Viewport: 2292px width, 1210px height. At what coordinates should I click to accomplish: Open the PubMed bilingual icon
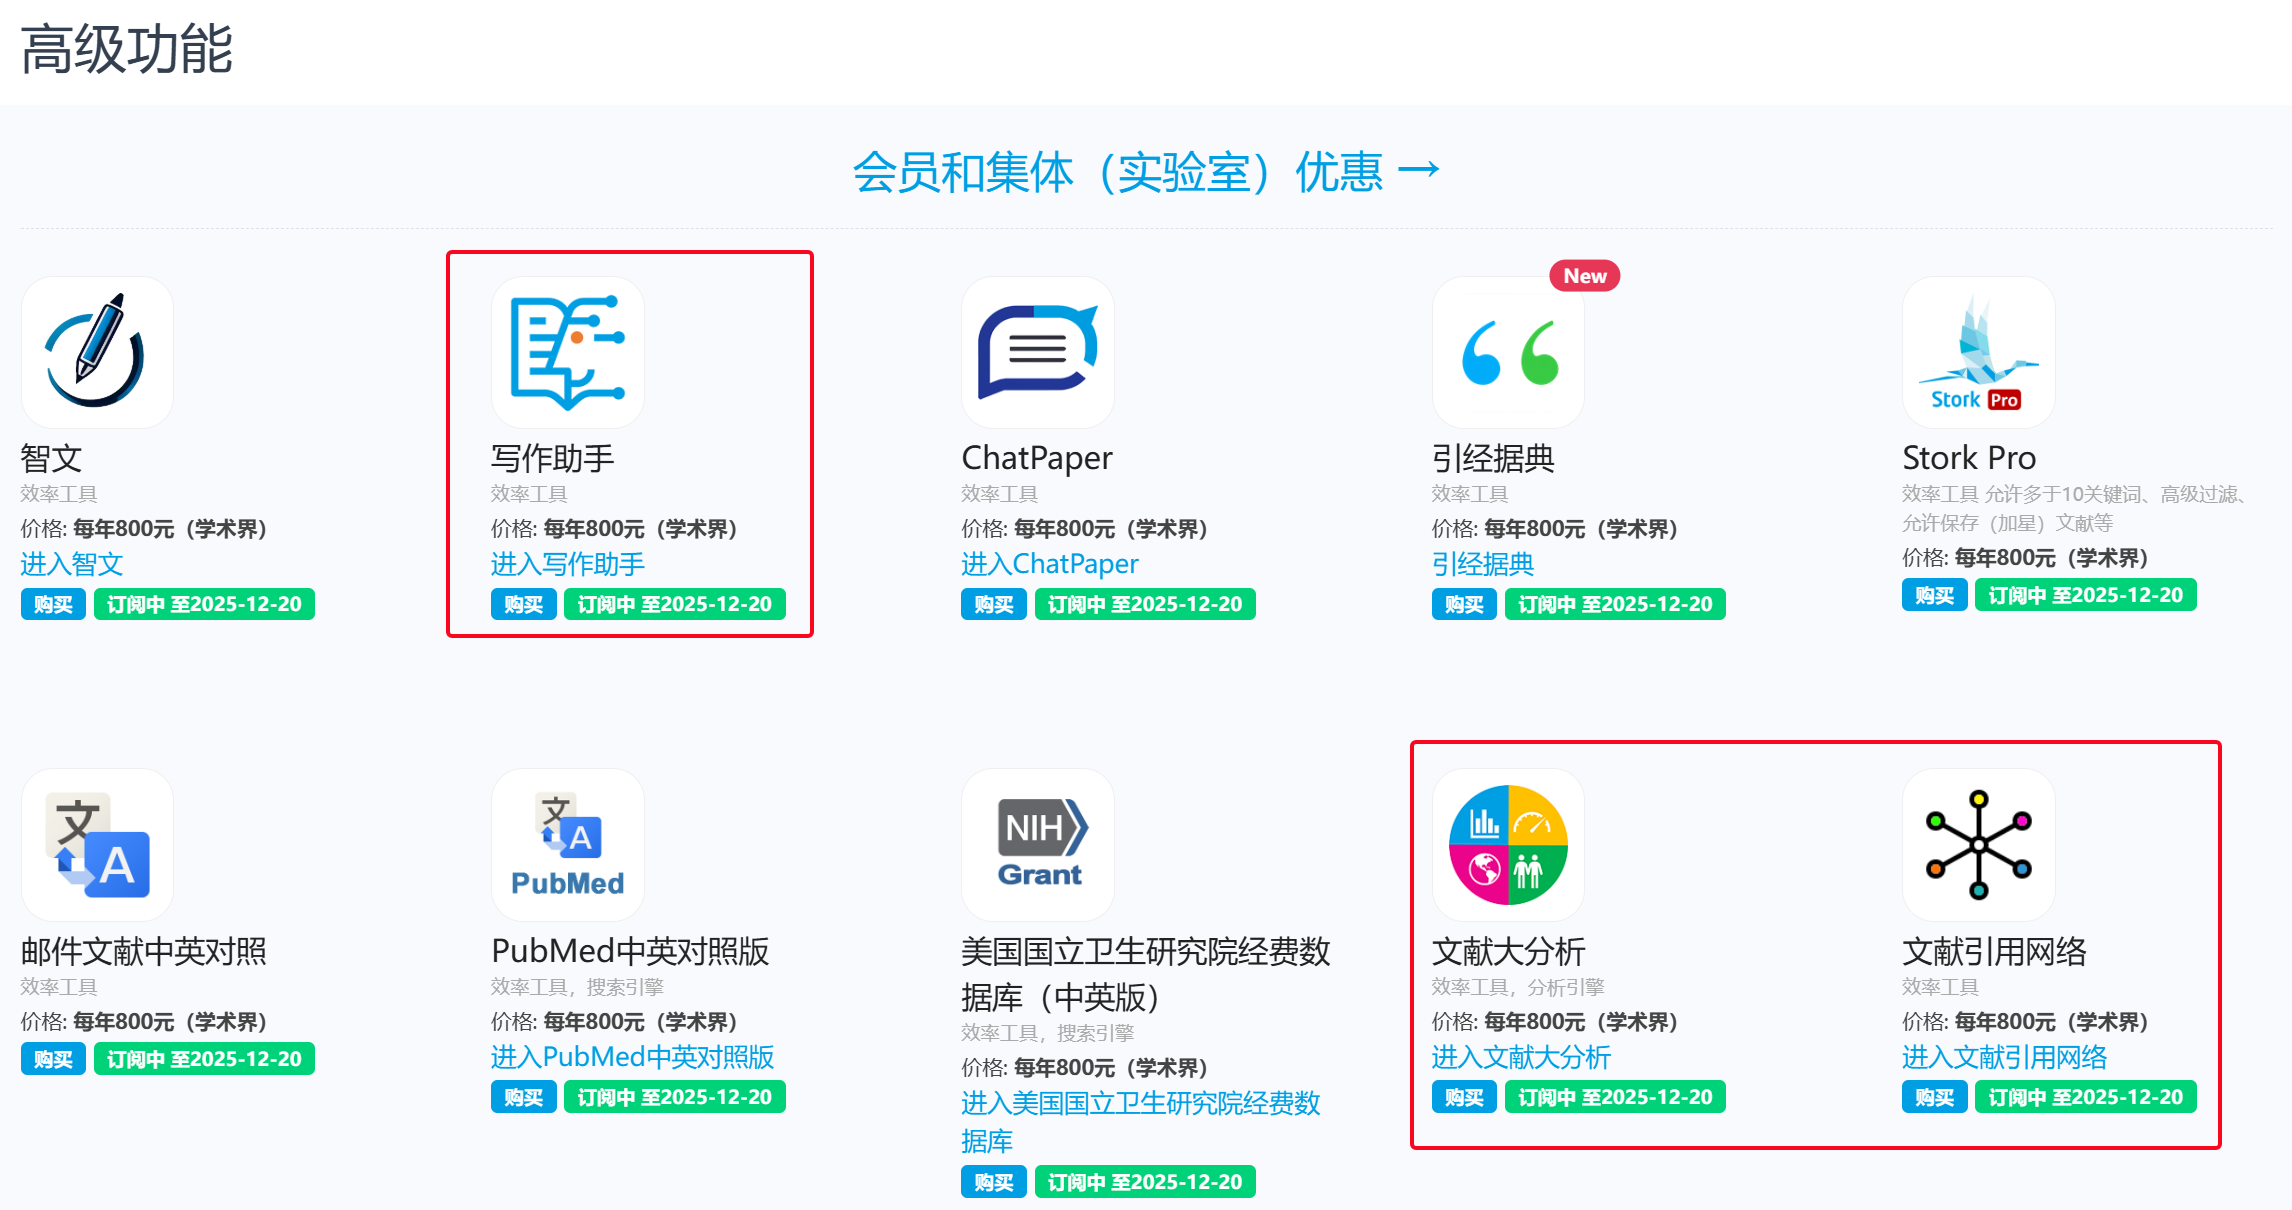click(567, 845)
